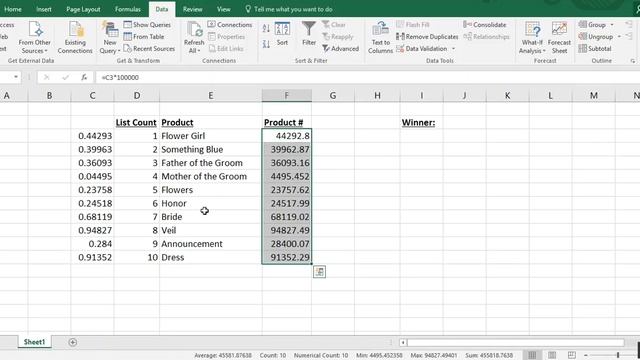Screen dimensions: 640x360
Task: Add a new sheet
Action: tap(72, 342)
